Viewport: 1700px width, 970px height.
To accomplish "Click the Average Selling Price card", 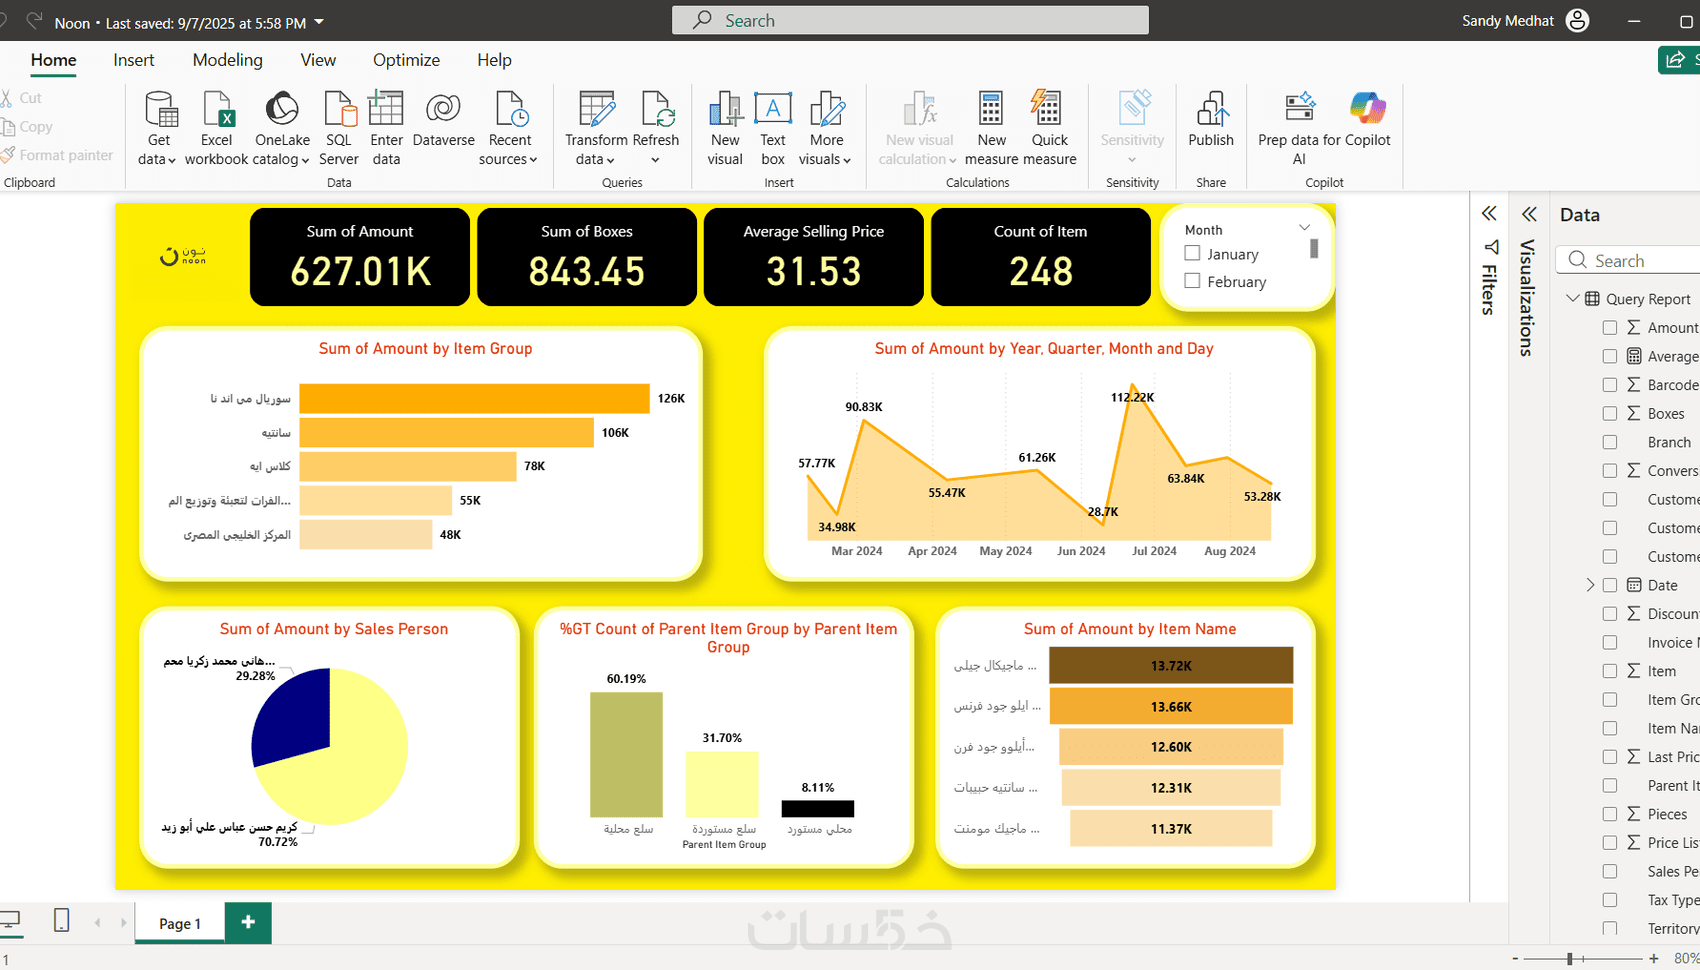I will (x=814, y=257).
